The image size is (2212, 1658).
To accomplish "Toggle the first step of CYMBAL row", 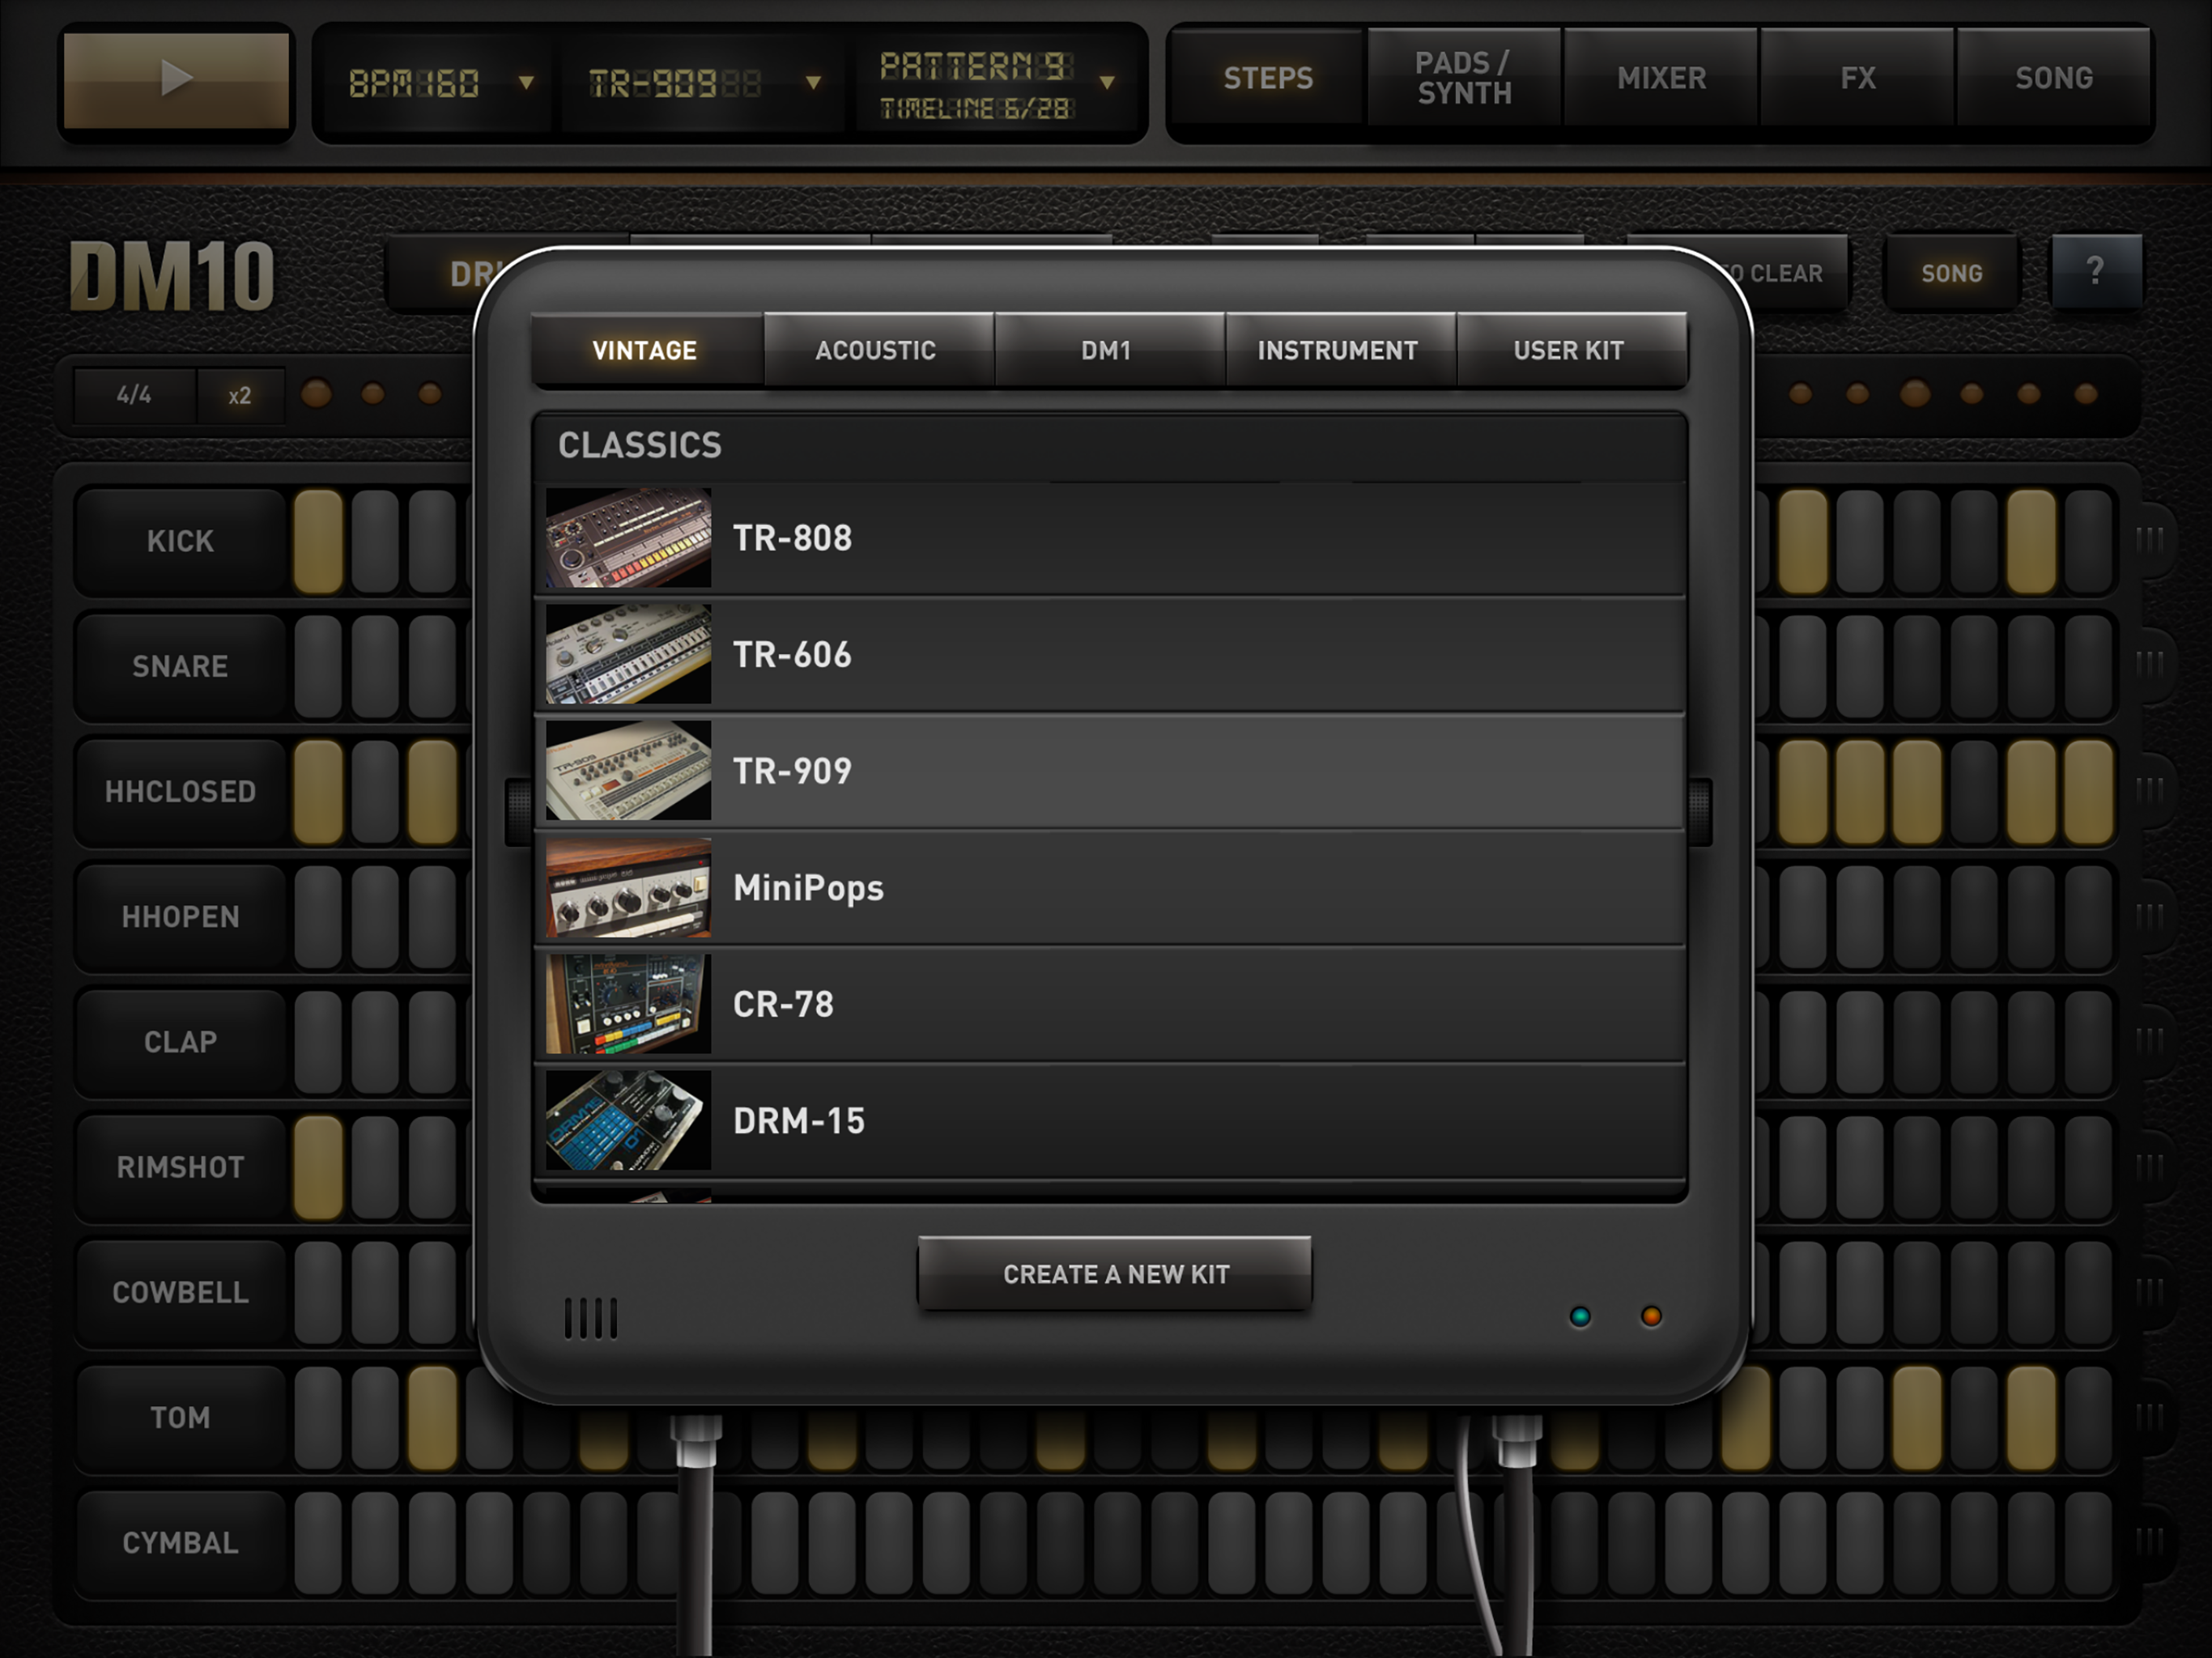I will [x=319, y=1543].
